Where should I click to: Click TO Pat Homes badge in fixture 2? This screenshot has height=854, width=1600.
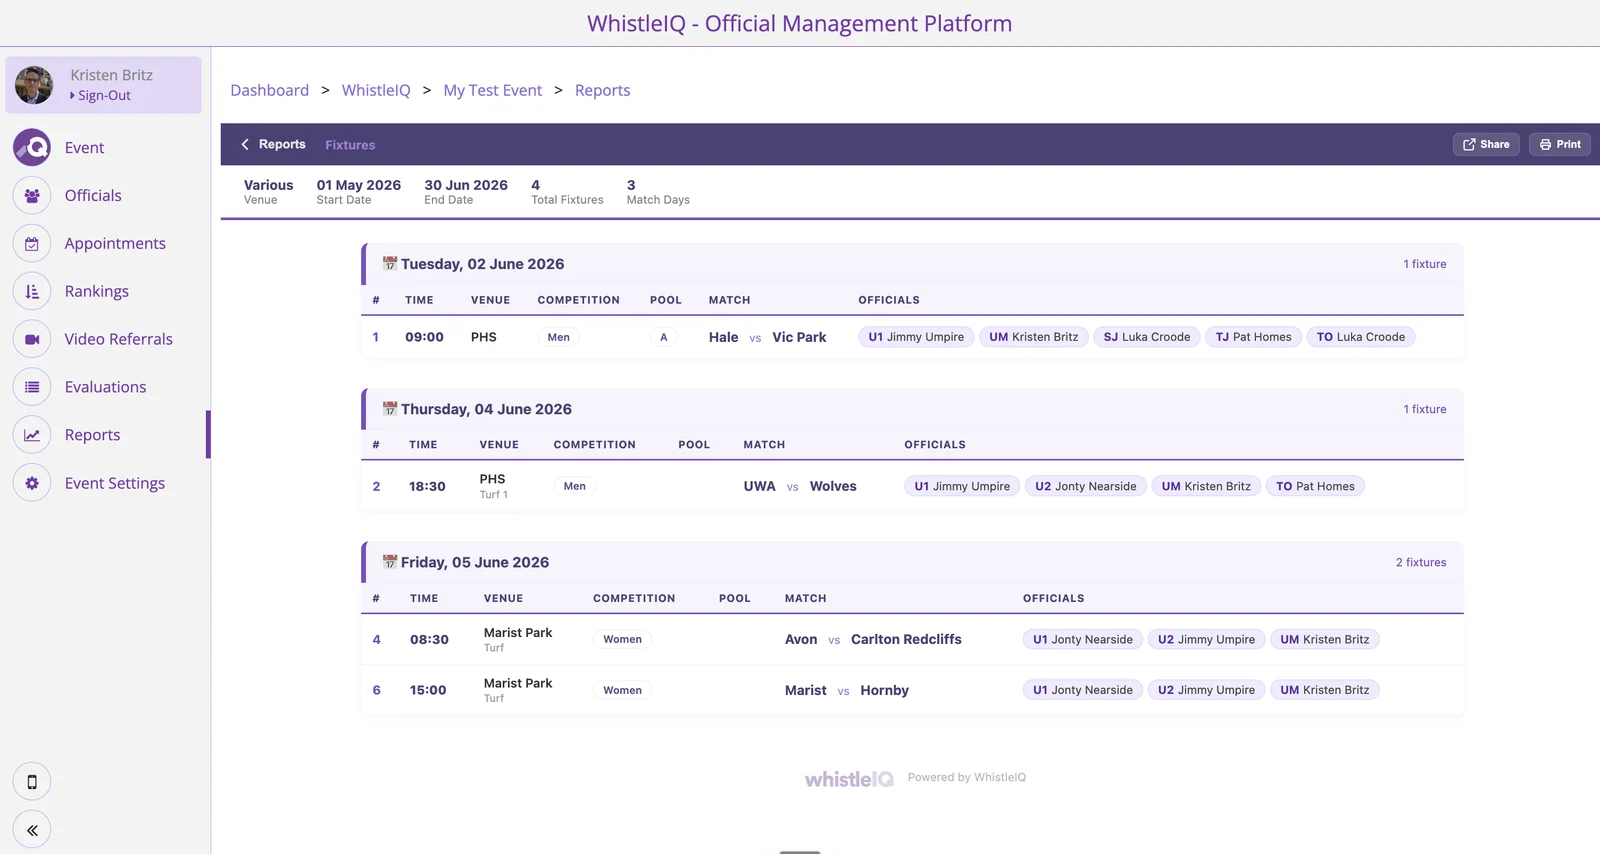pyautogui.click(x=1315, y=486)
